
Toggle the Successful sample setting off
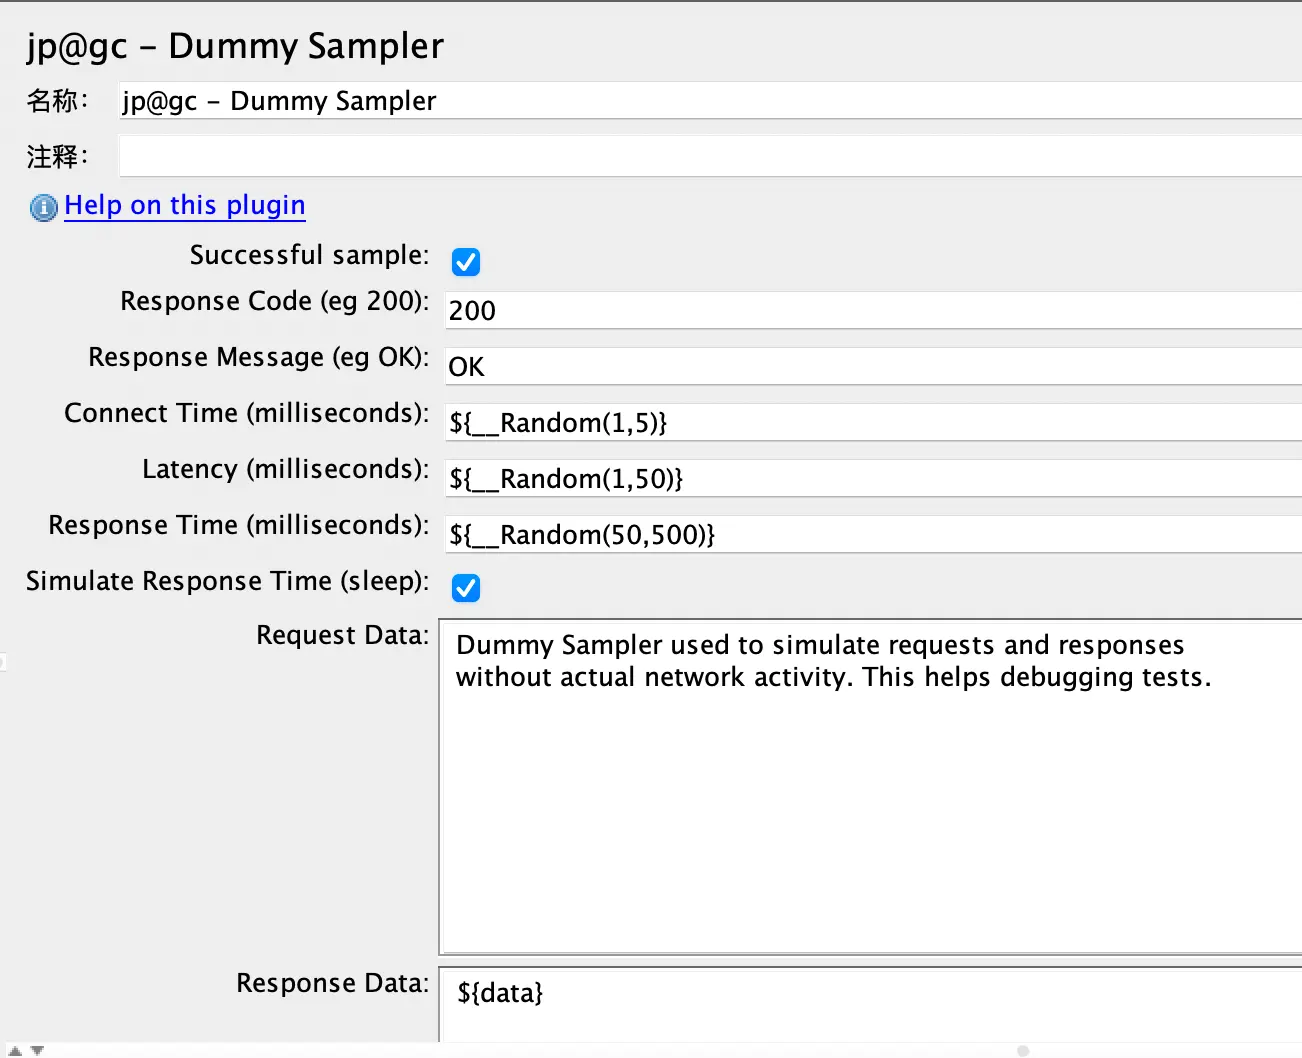tap(466, 262)
